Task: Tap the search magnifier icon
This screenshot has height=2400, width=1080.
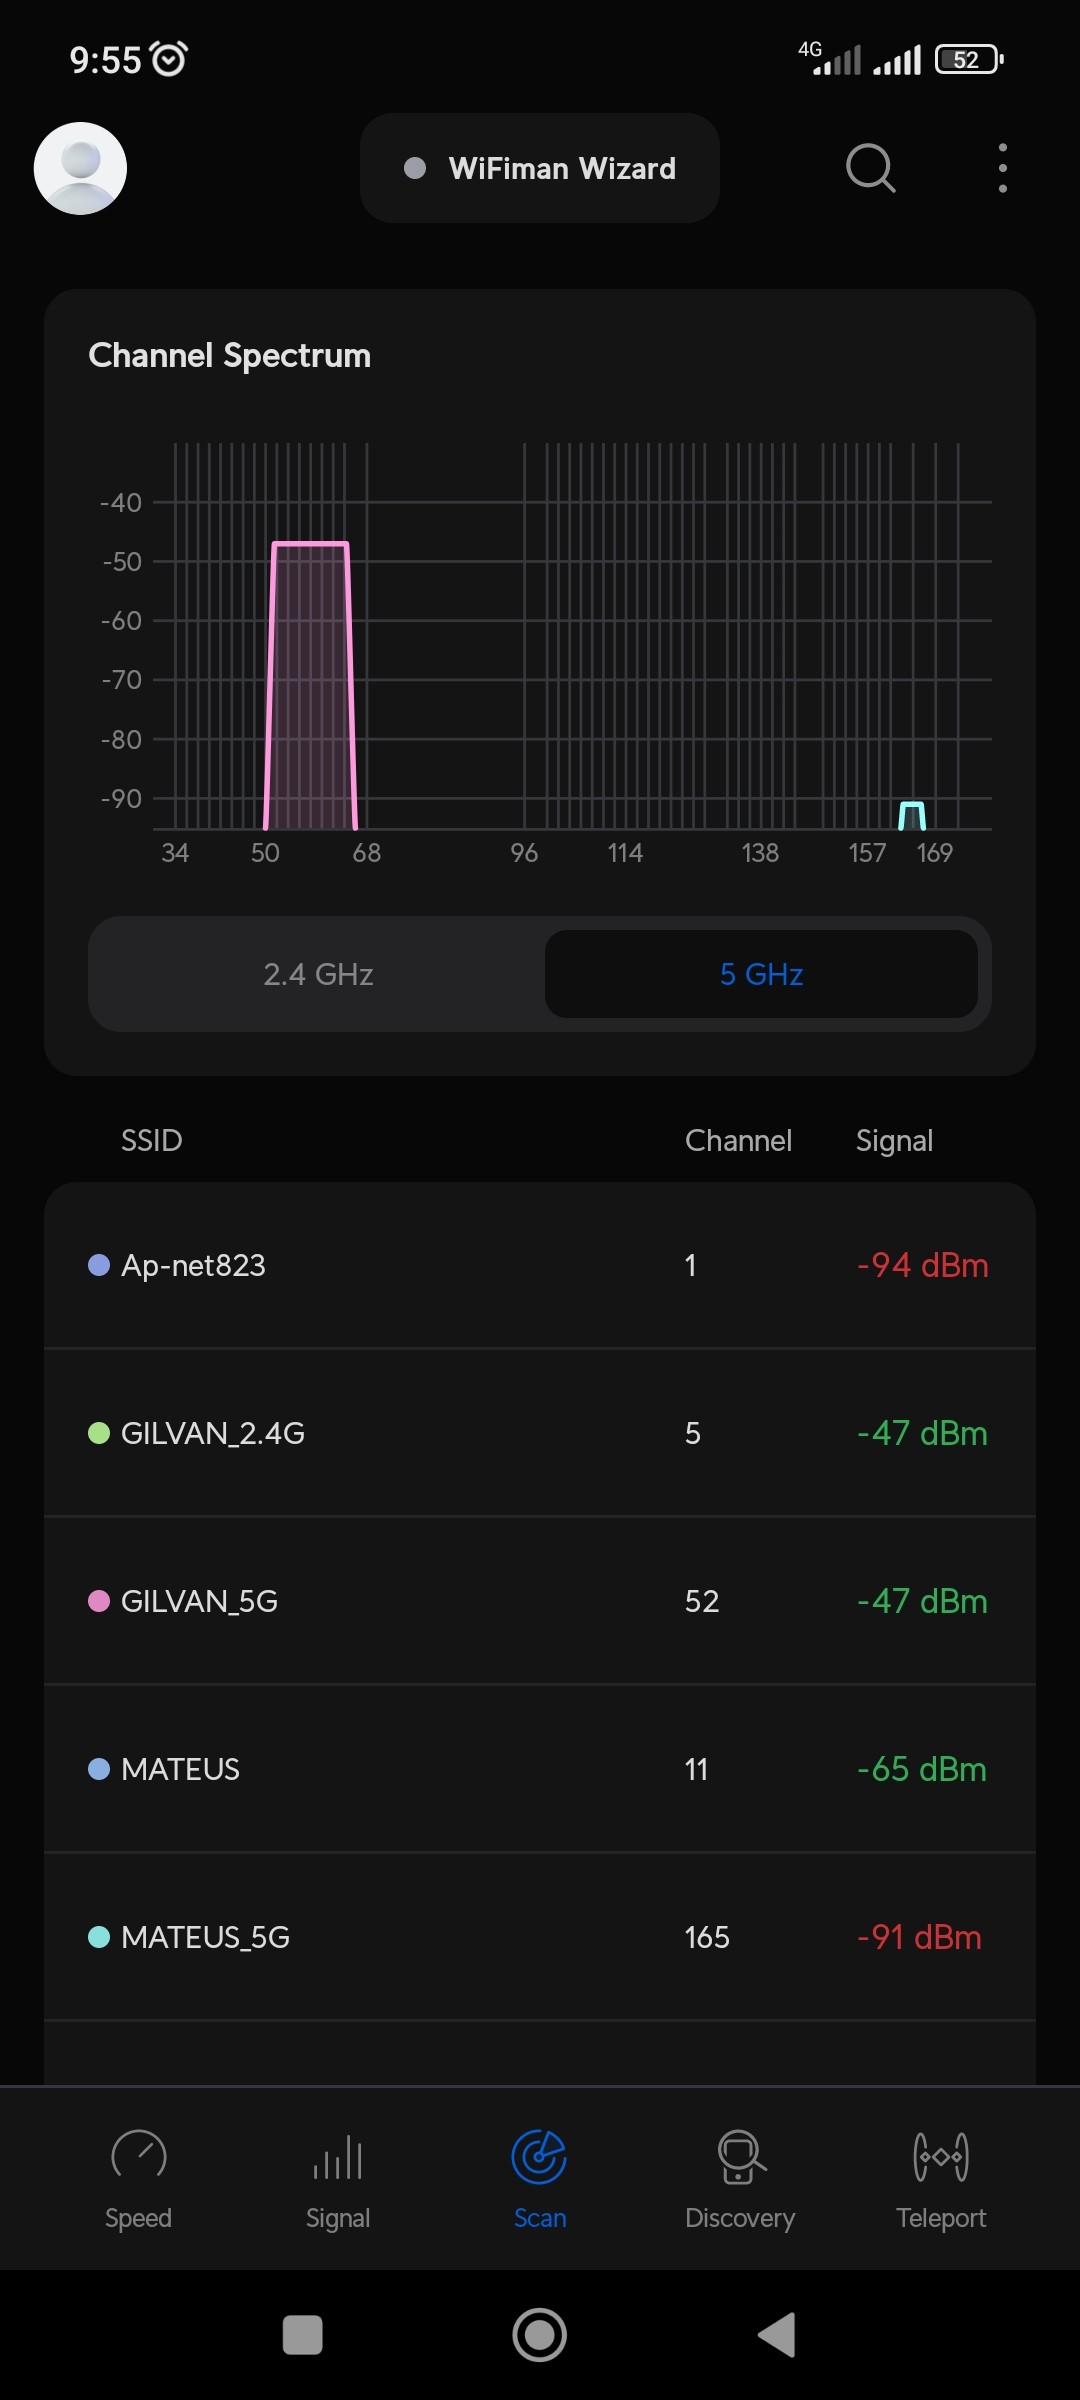Action: point(870,168)
